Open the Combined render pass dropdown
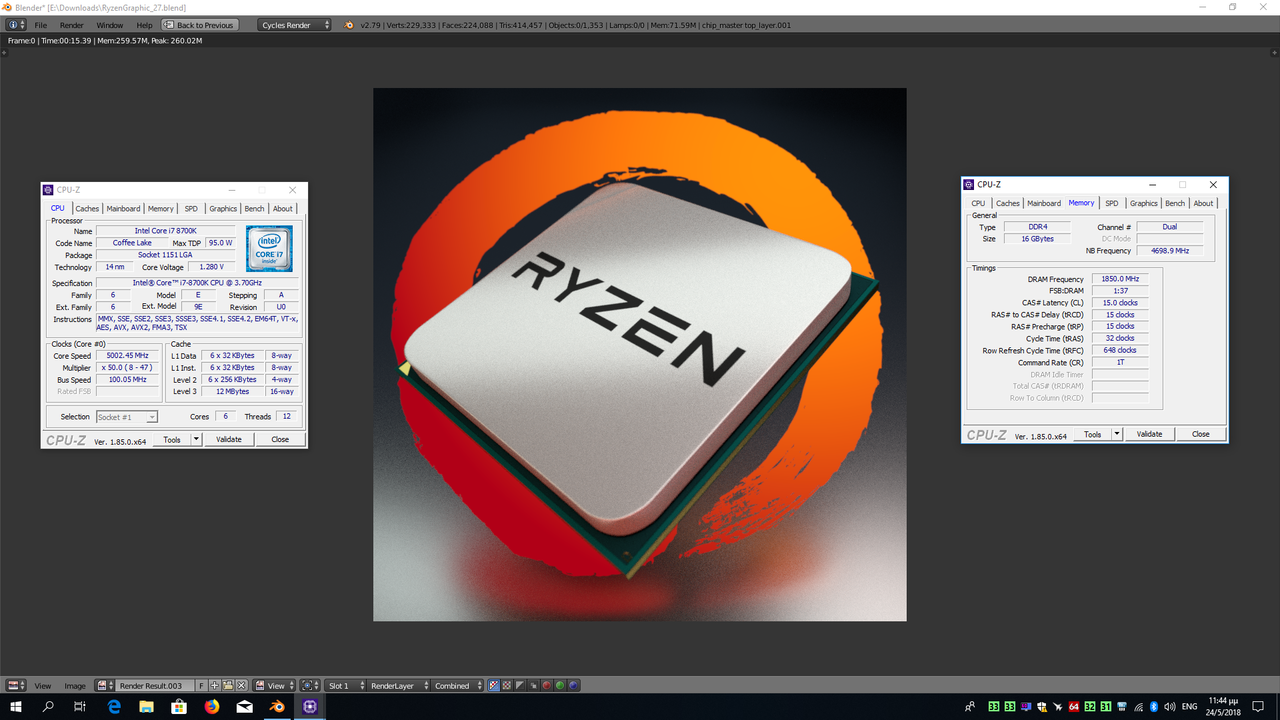 point(457,686)
